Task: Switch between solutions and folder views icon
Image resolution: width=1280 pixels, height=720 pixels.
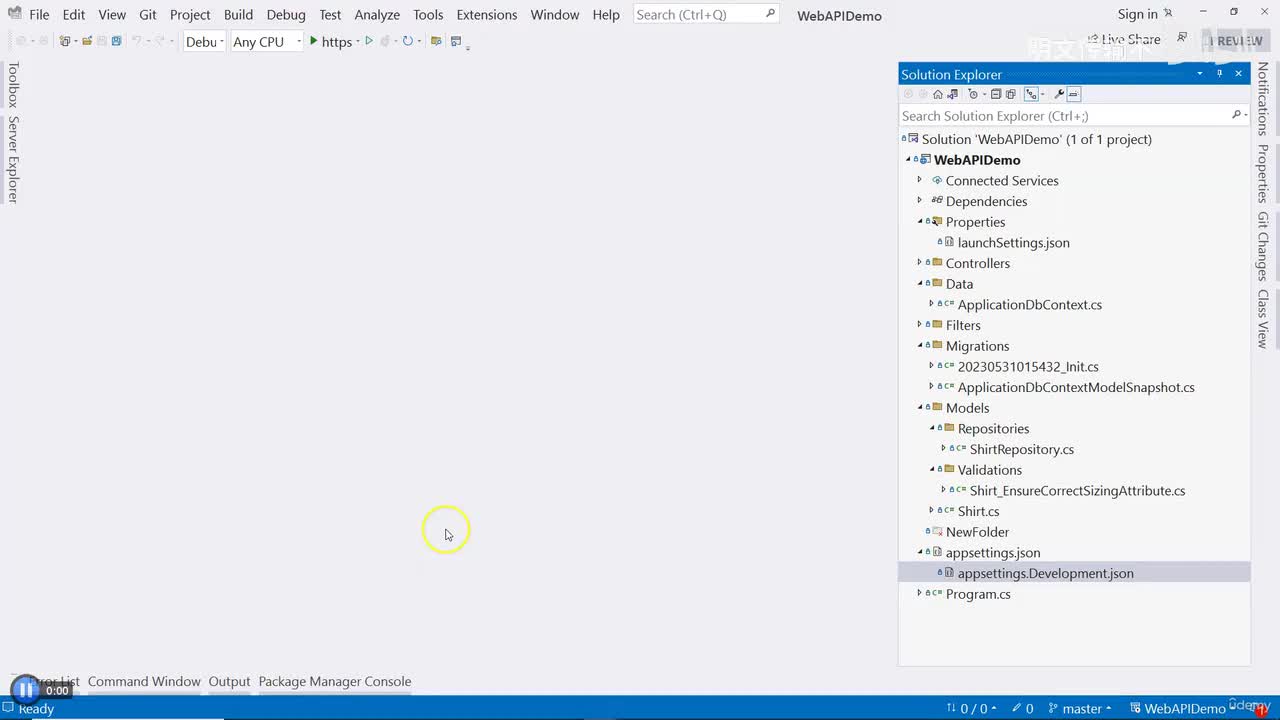Action: tap(952, 94)
